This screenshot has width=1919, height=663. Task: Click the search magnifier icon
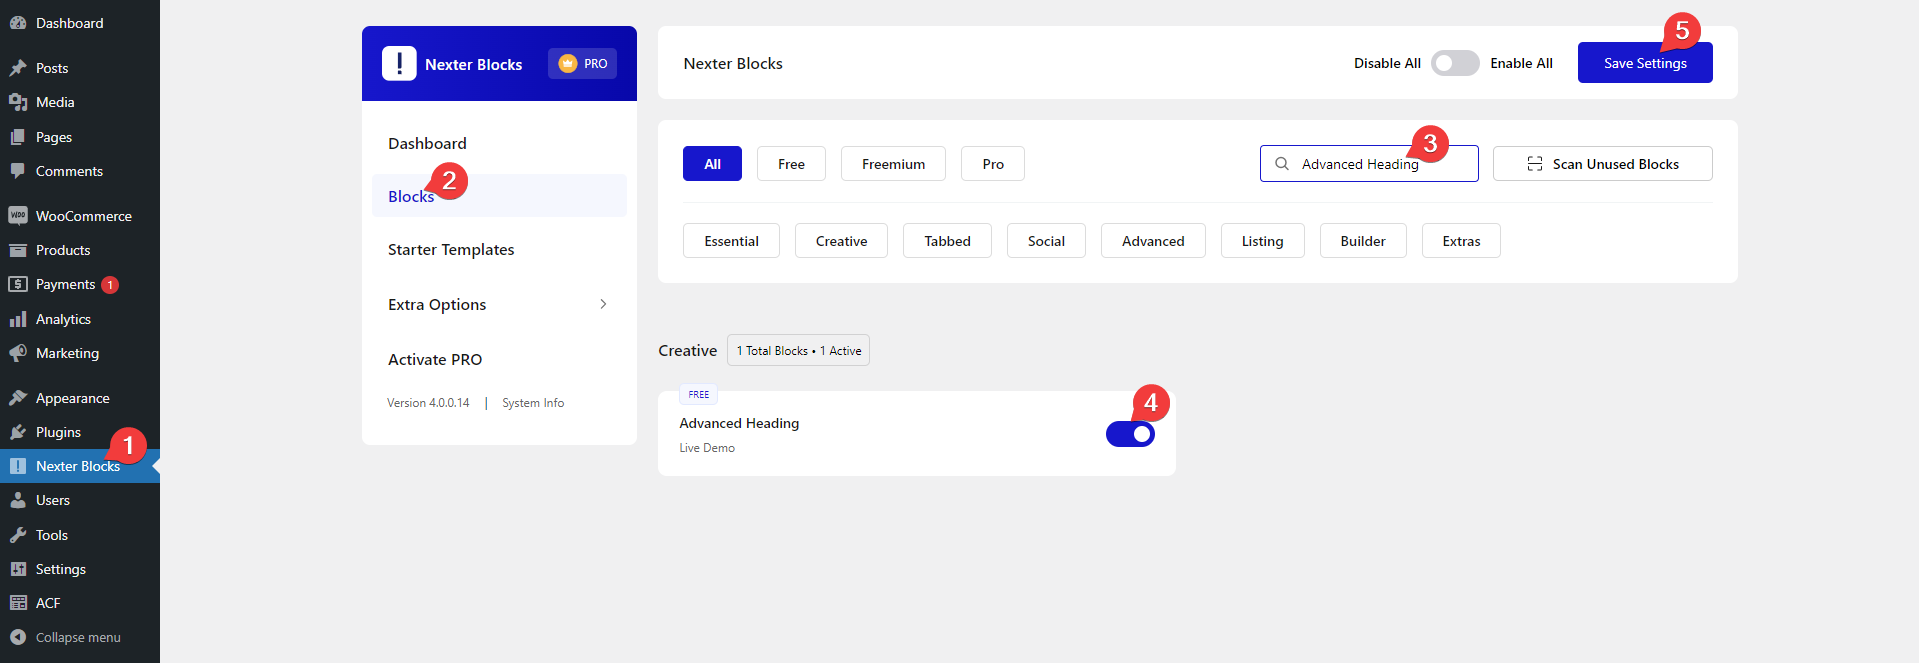coord(1281,164)
